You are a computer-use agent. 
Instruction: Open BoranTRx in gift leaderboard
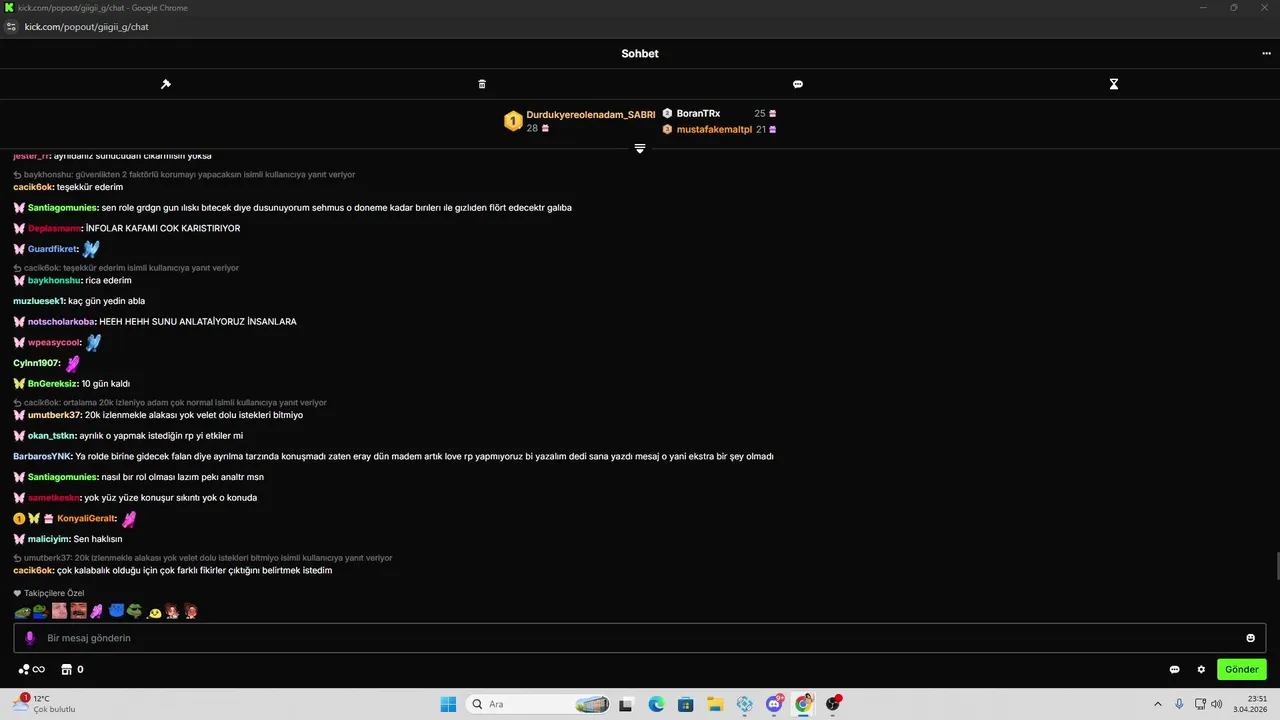[698, 114]
